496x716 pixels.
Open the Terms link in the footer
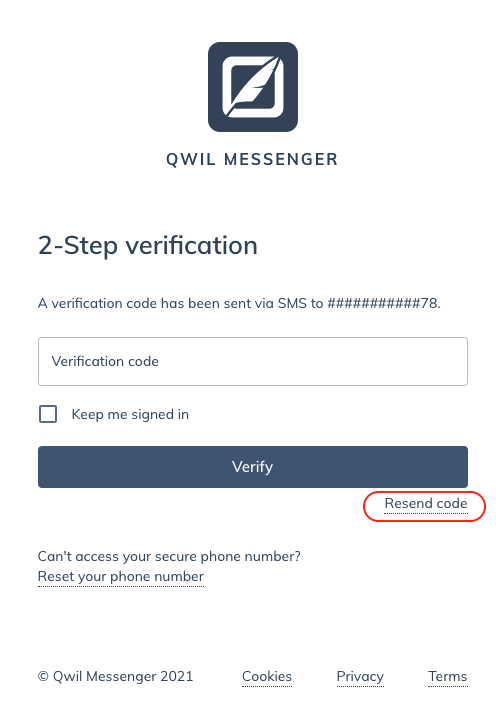[448, 676]
